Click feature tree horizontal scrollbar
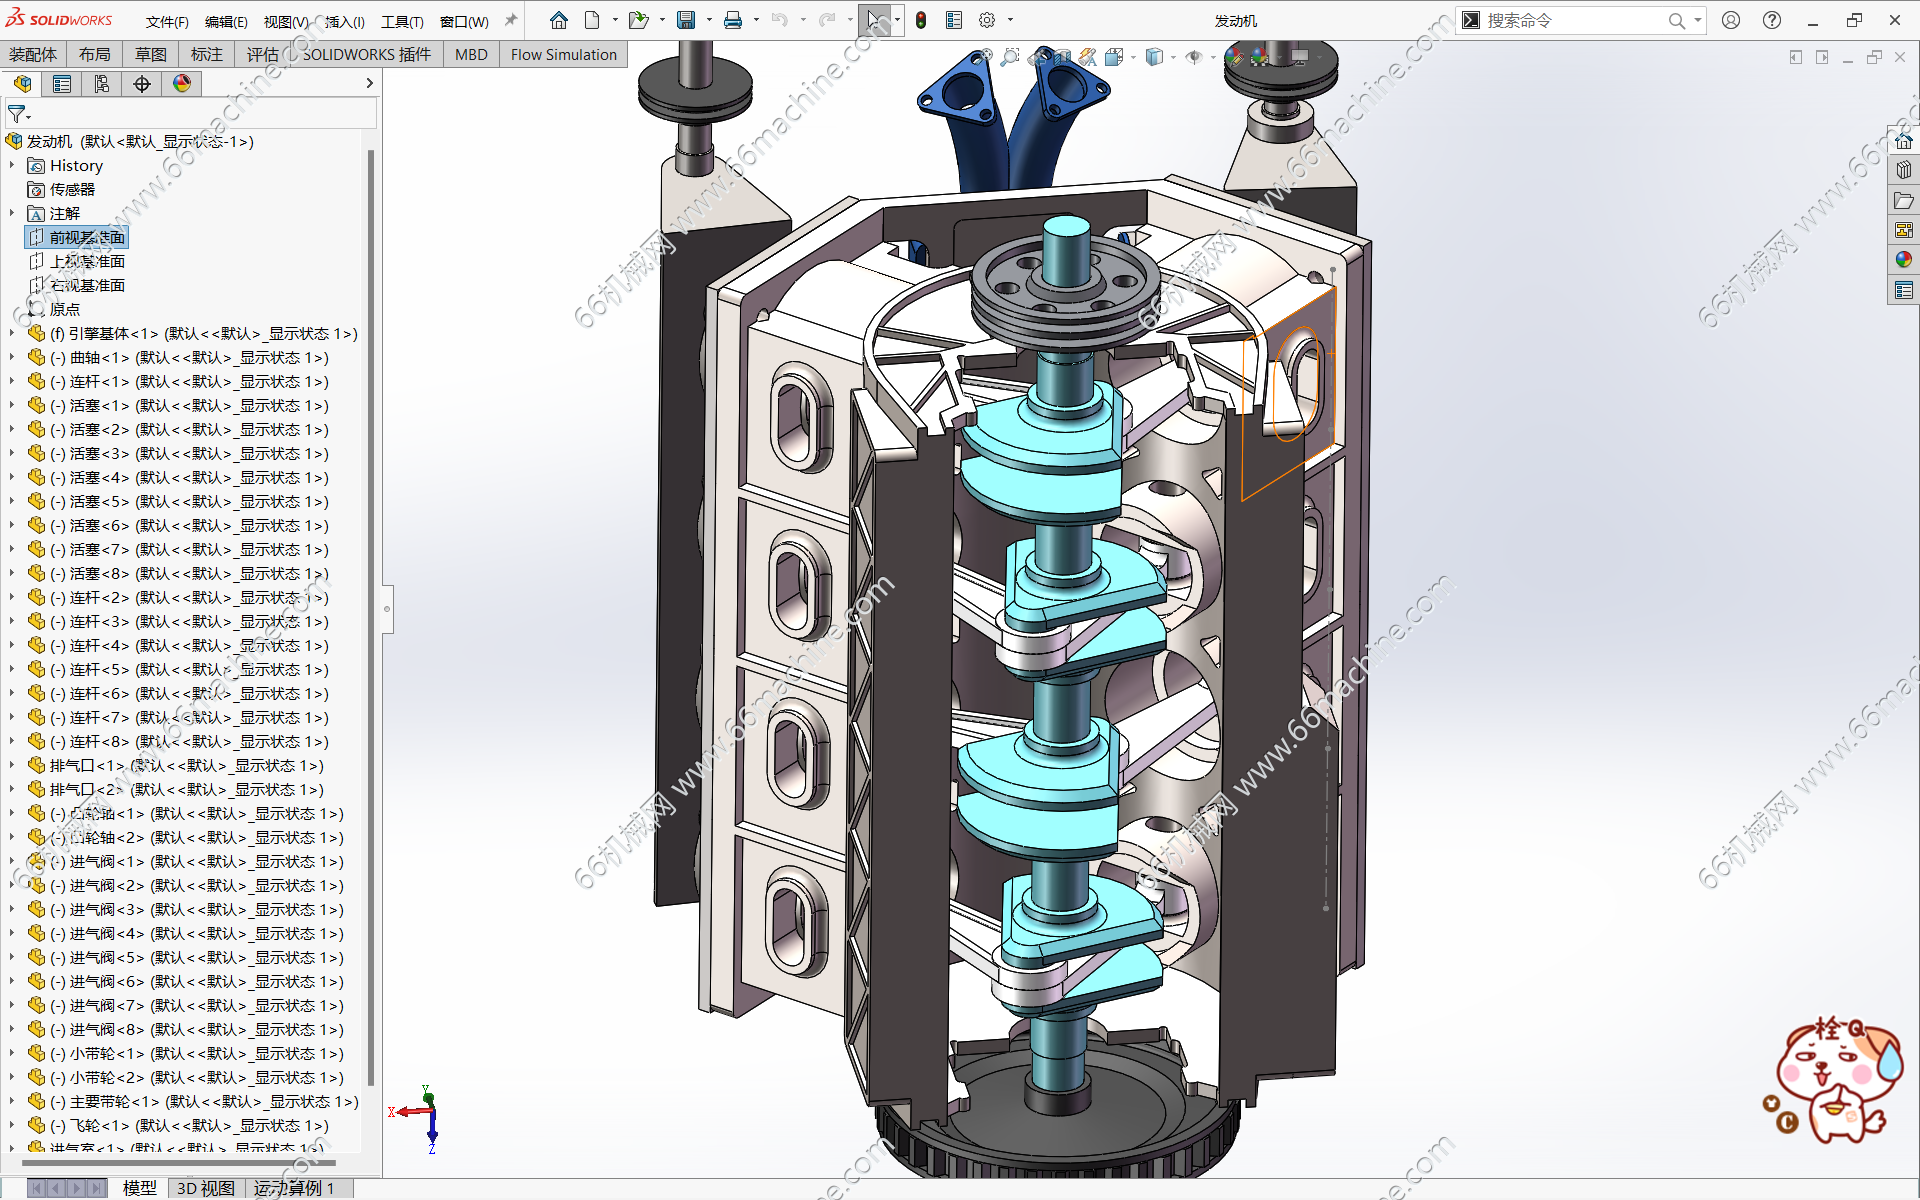 click(178, 1163)
